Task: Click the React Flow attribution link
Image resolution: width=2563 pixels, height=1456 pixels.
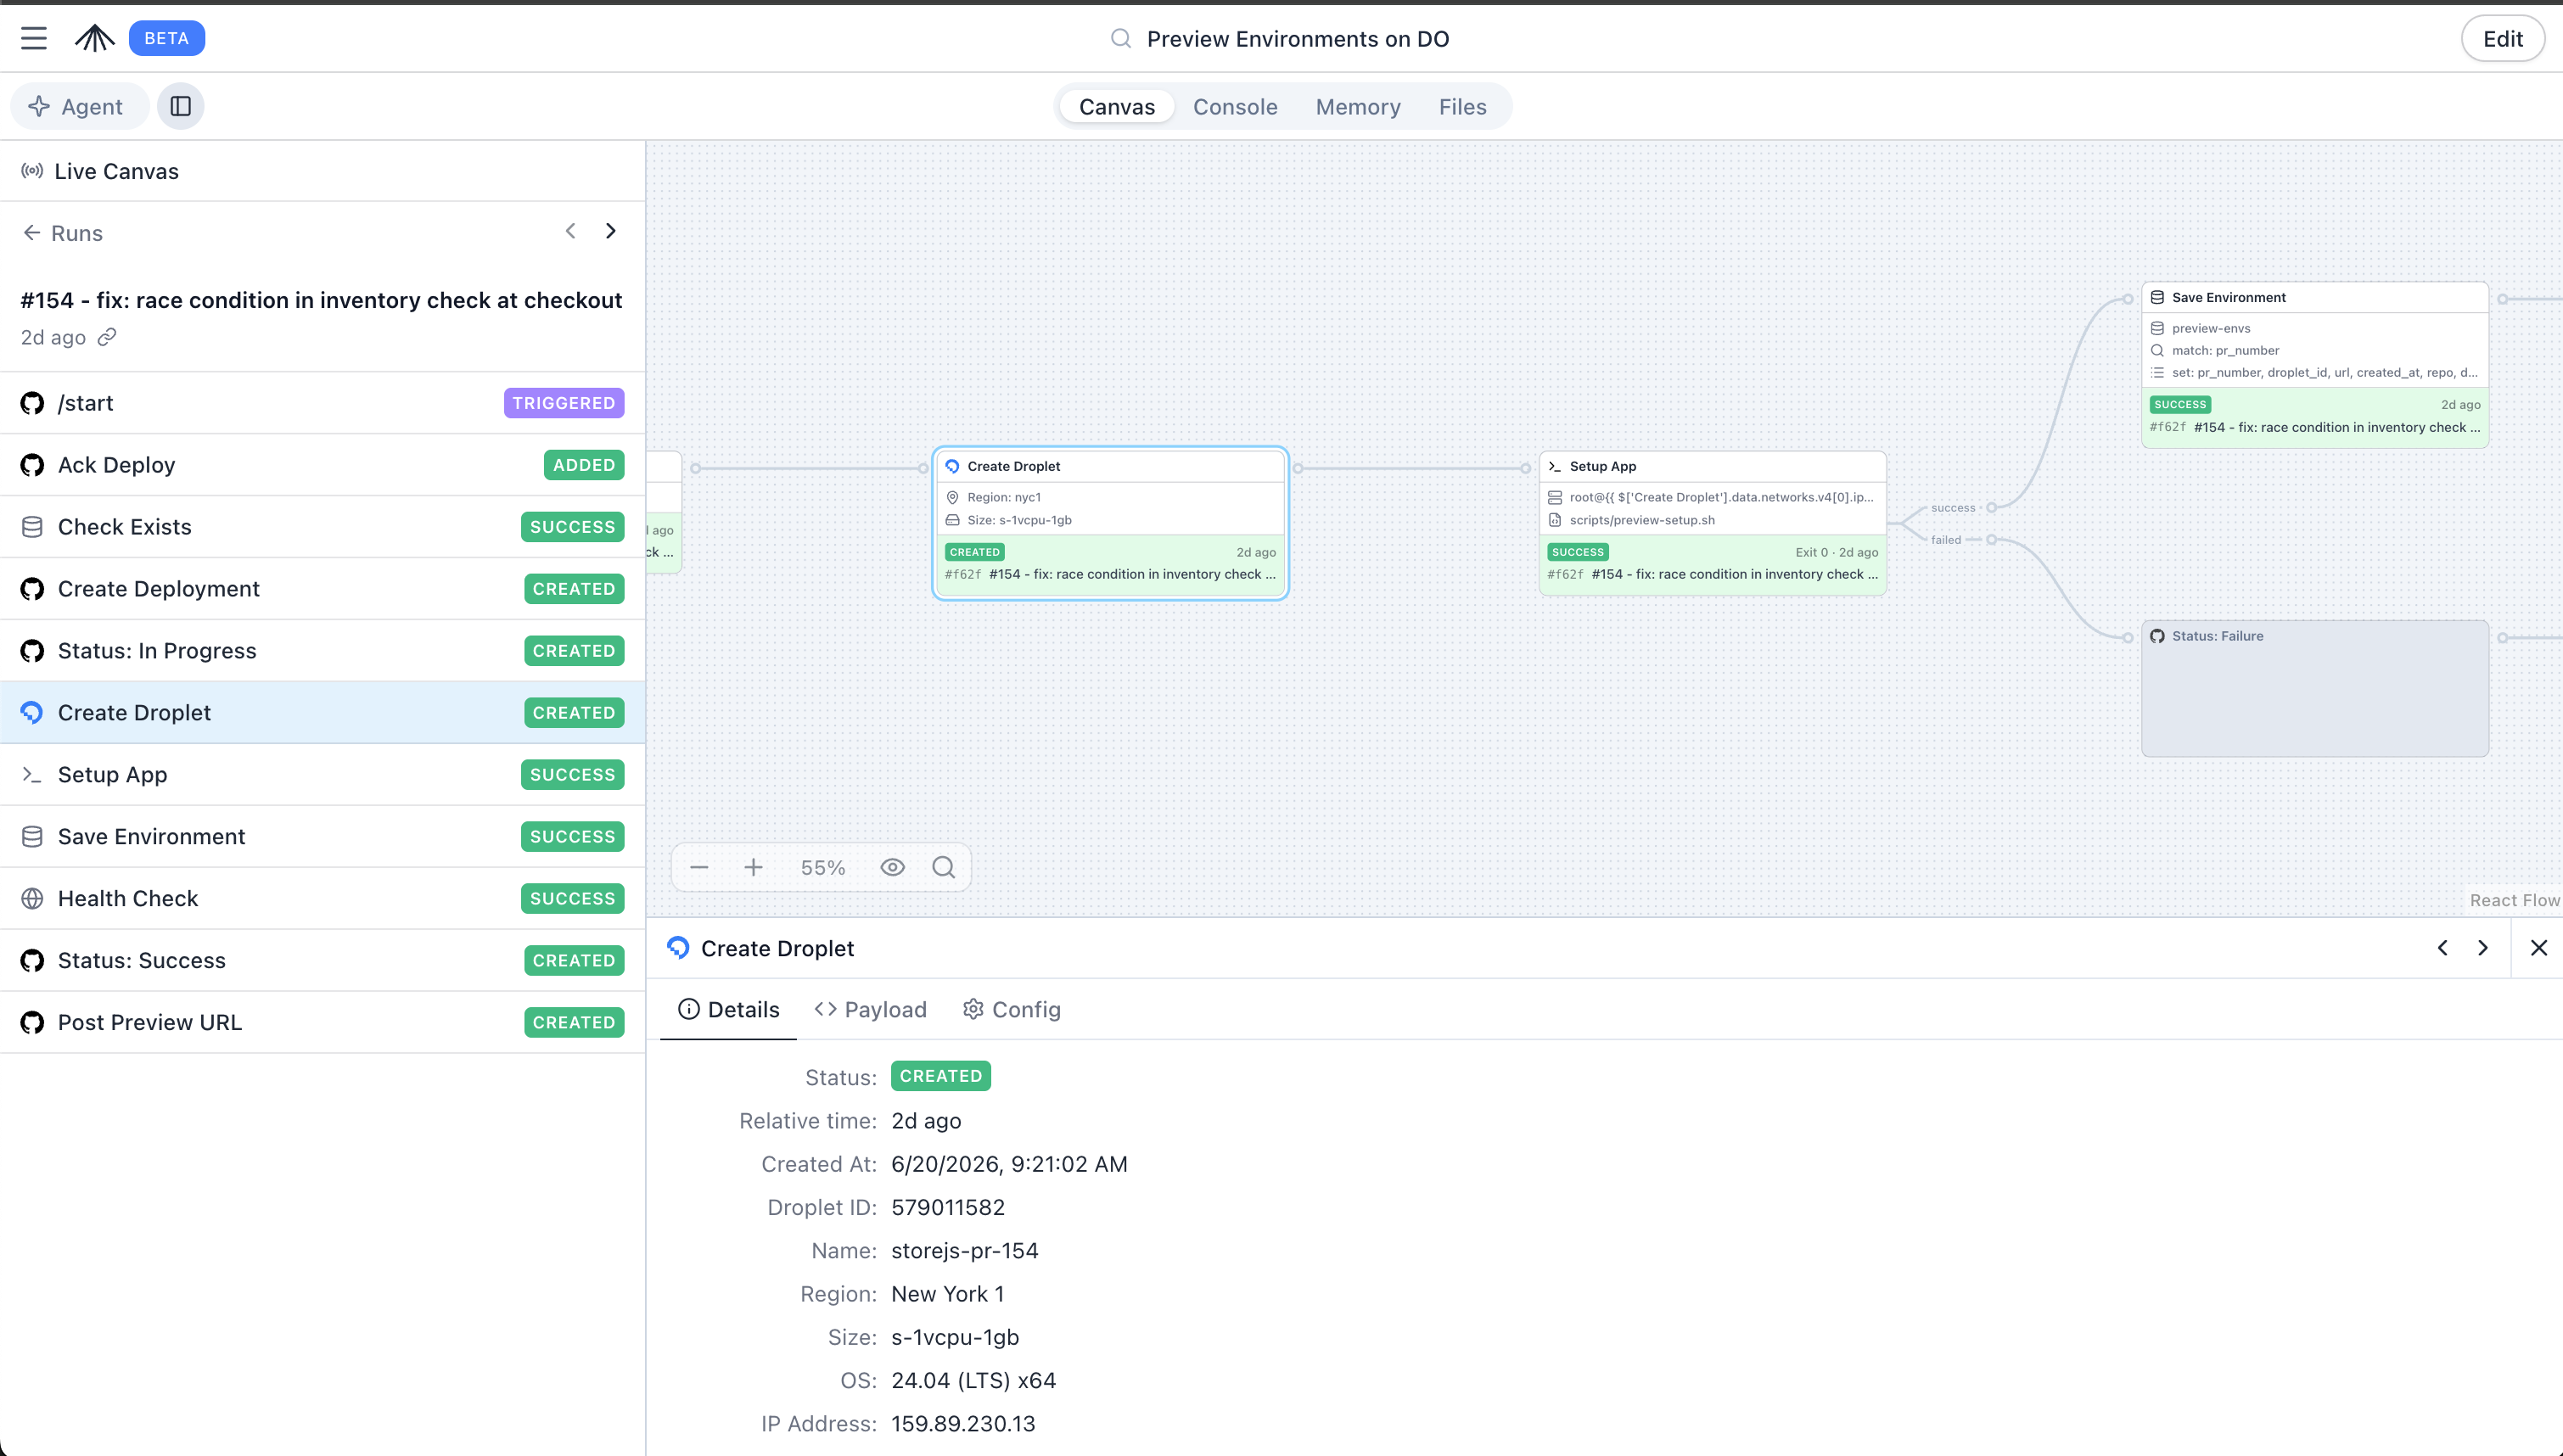Action: (2514, 900)
